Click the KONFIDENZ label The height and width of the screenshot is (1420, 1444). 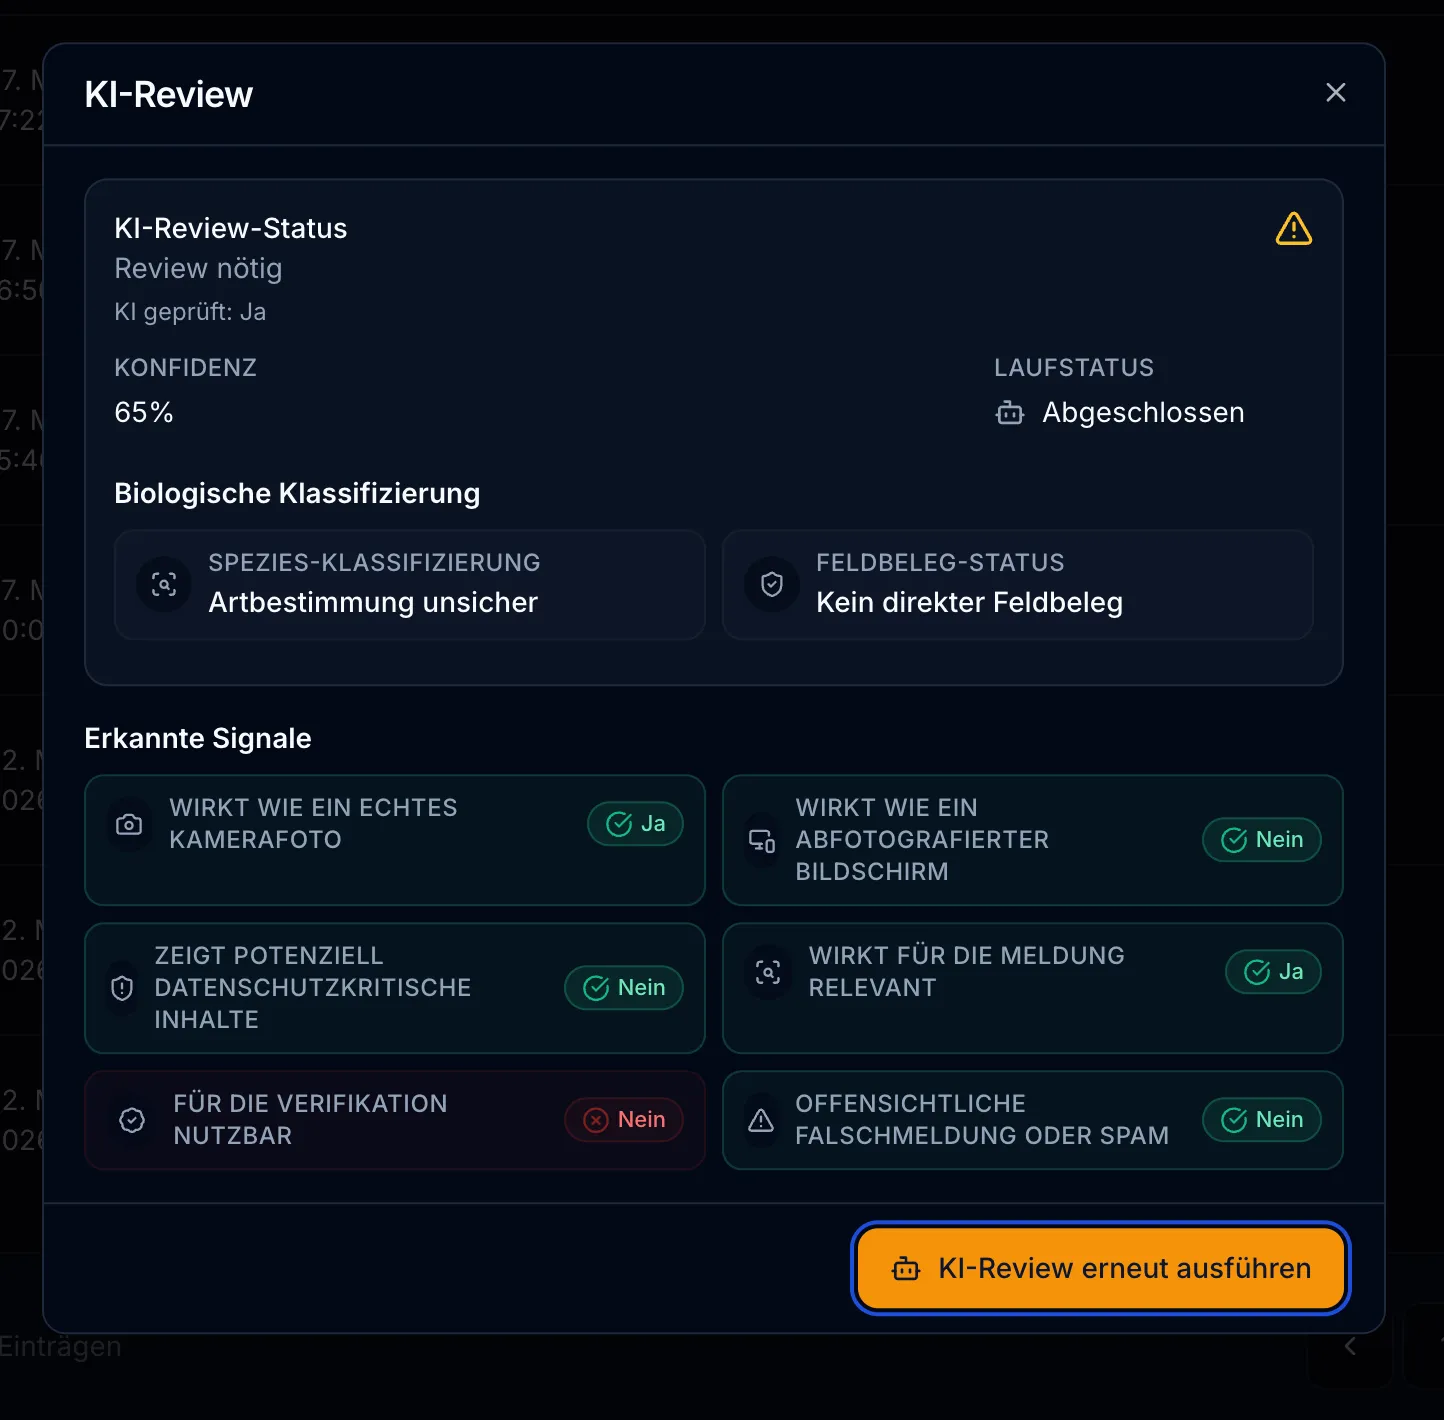[x=186, y=368]
